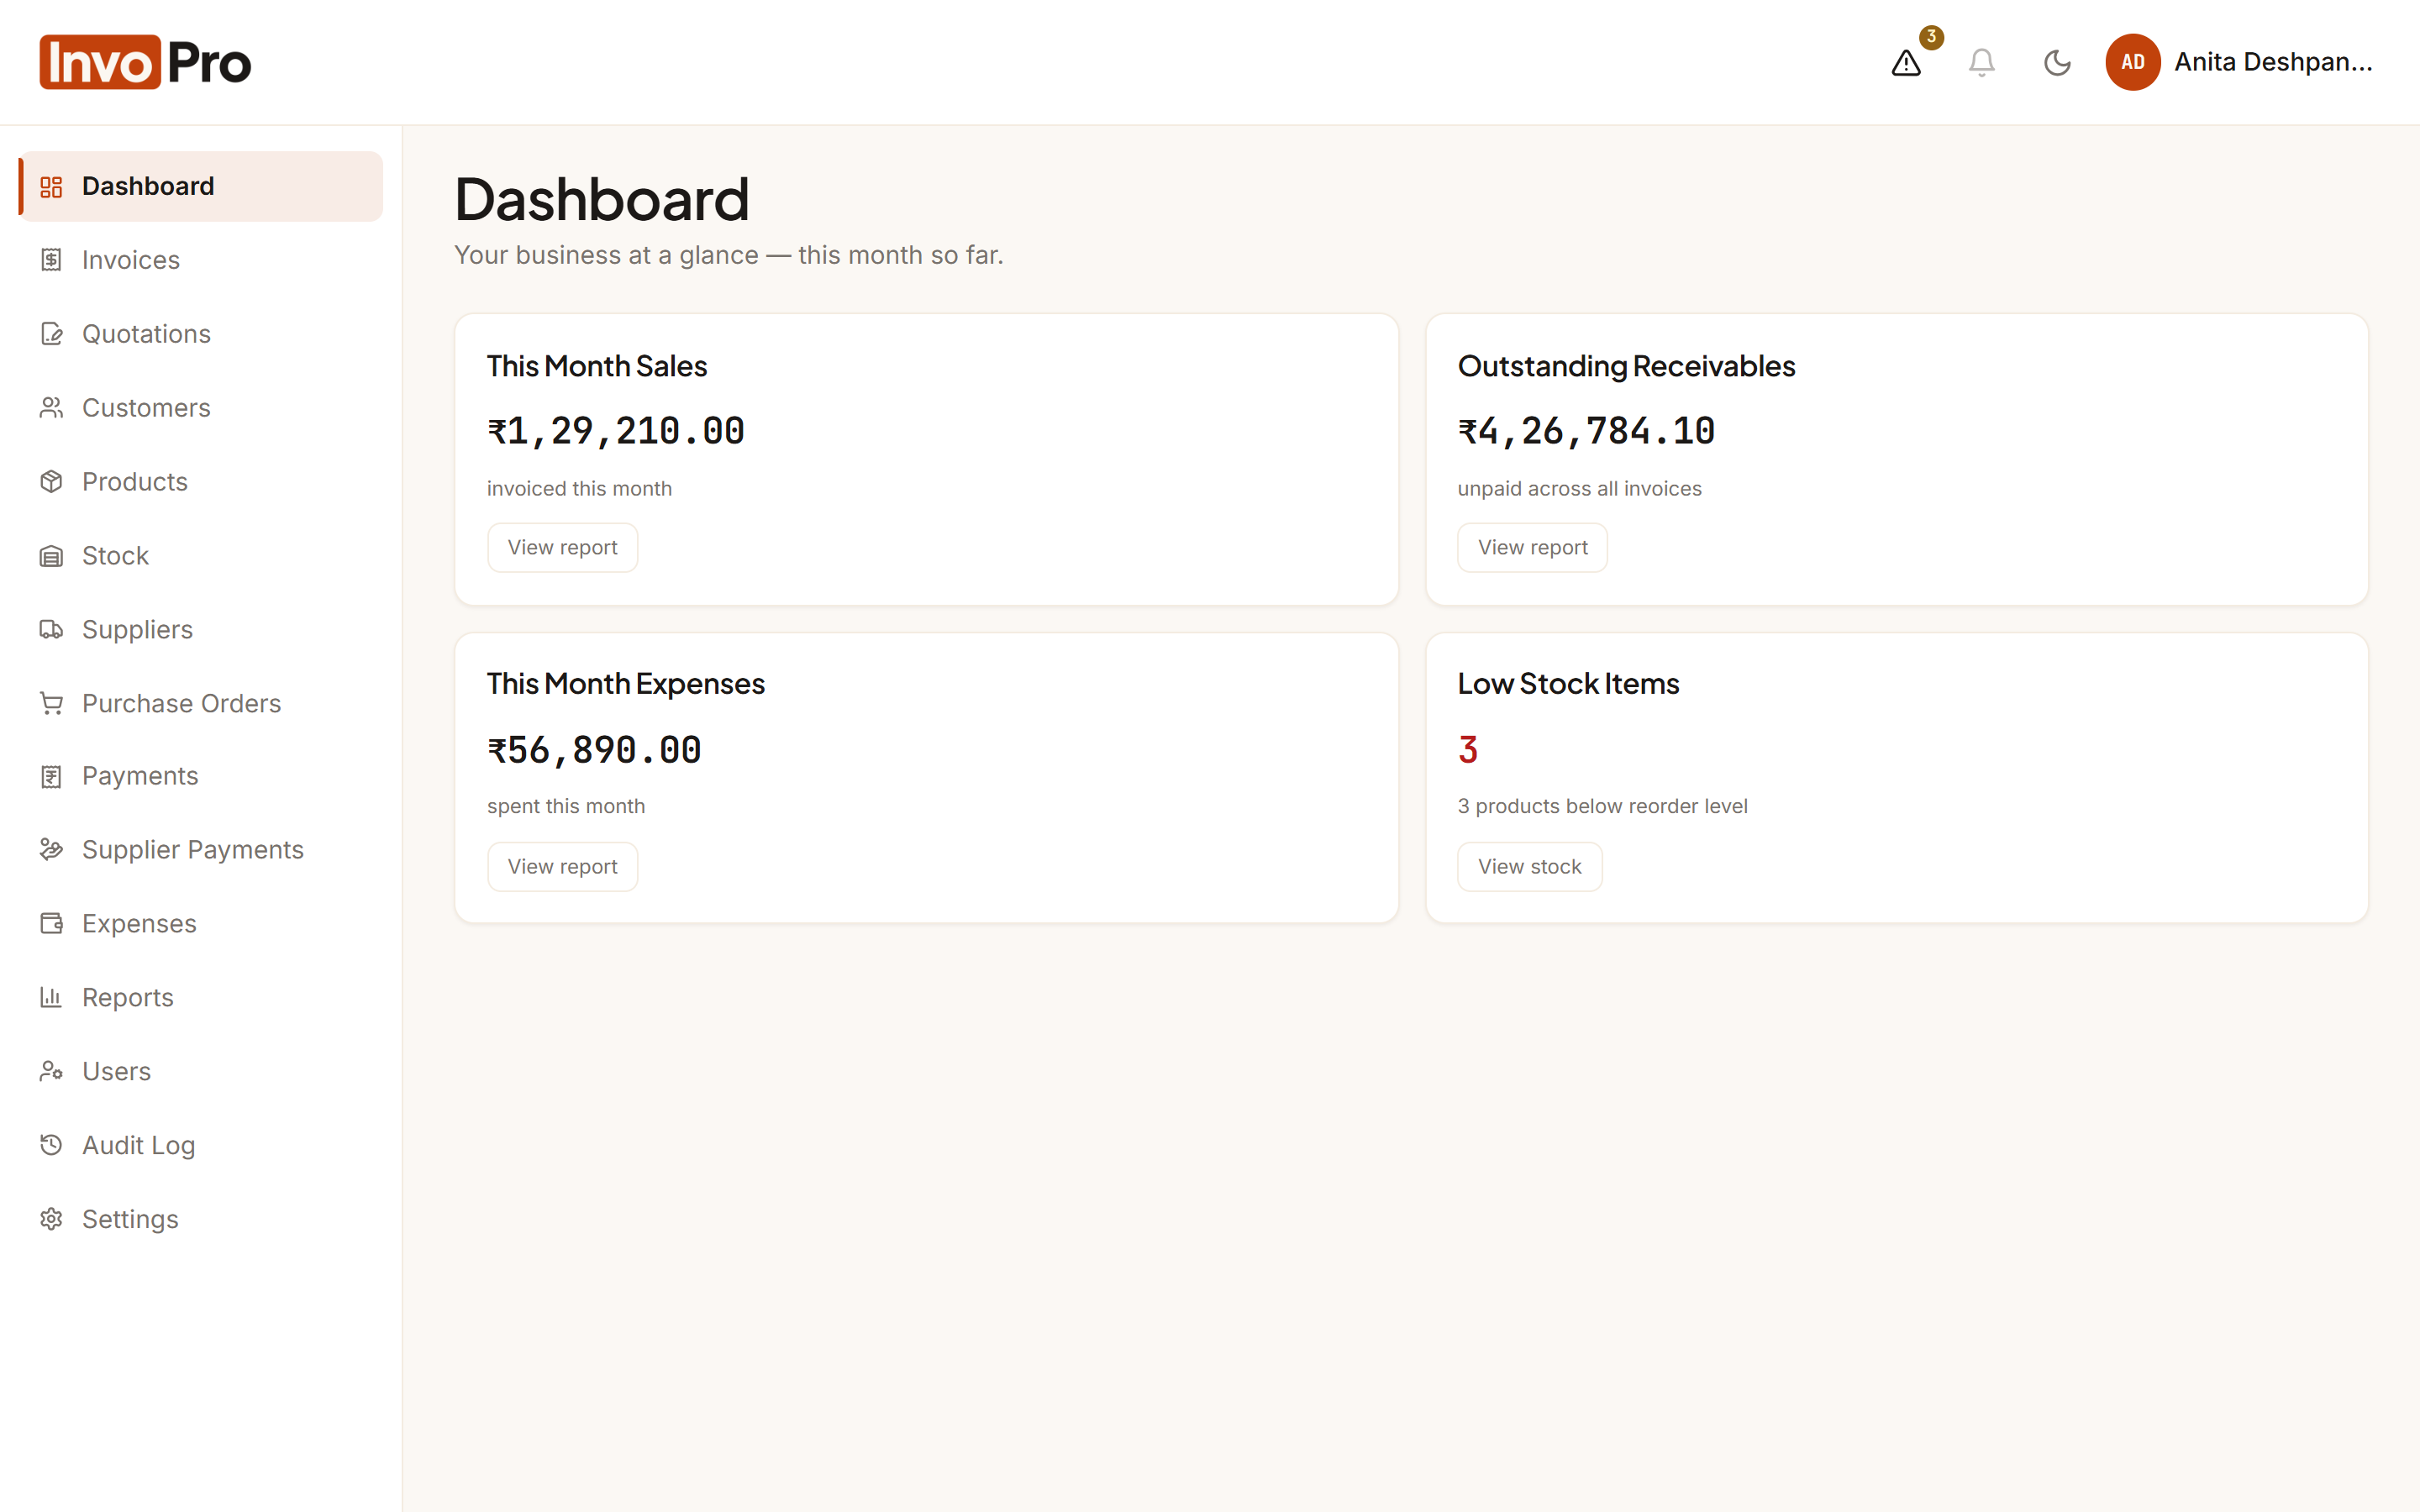The width and height of the screenshot is (2420, 1512).
Task: View report for This Month Expenses
Action: coord(562,867)
